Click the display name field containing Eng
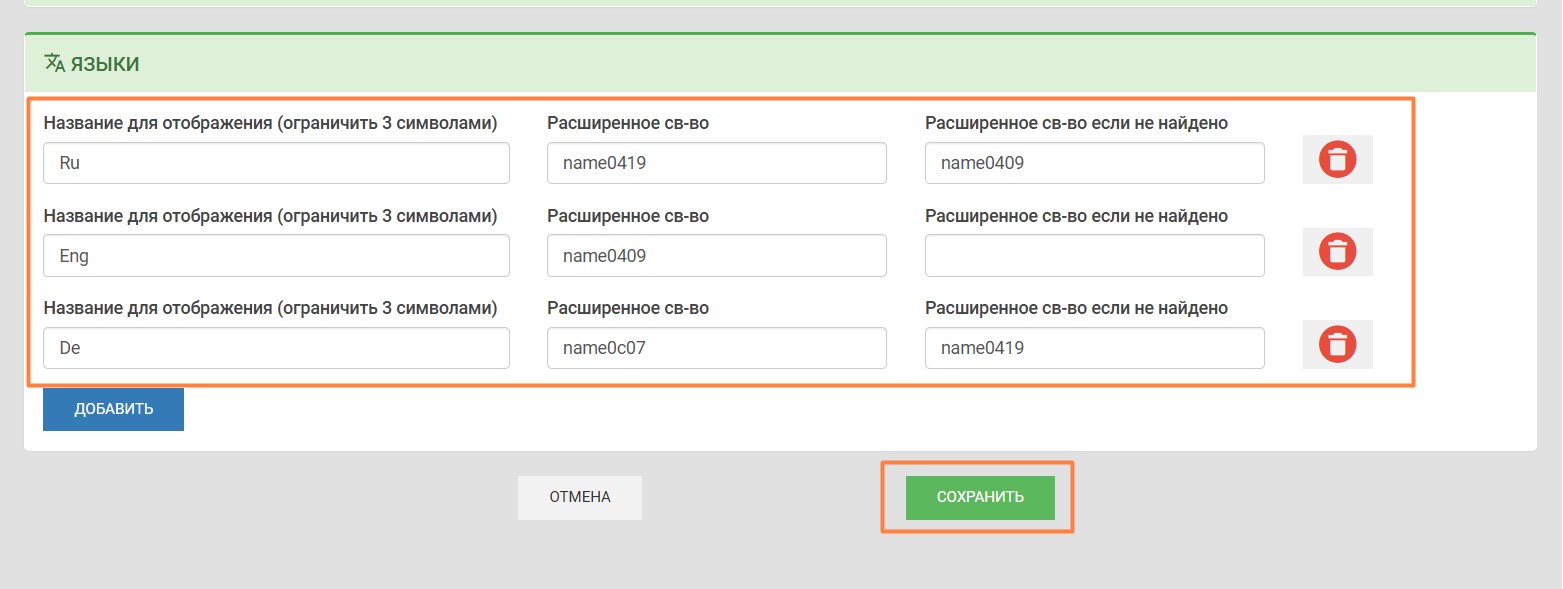The width and height of the screenshot is (1563, 589). [276, 256]
